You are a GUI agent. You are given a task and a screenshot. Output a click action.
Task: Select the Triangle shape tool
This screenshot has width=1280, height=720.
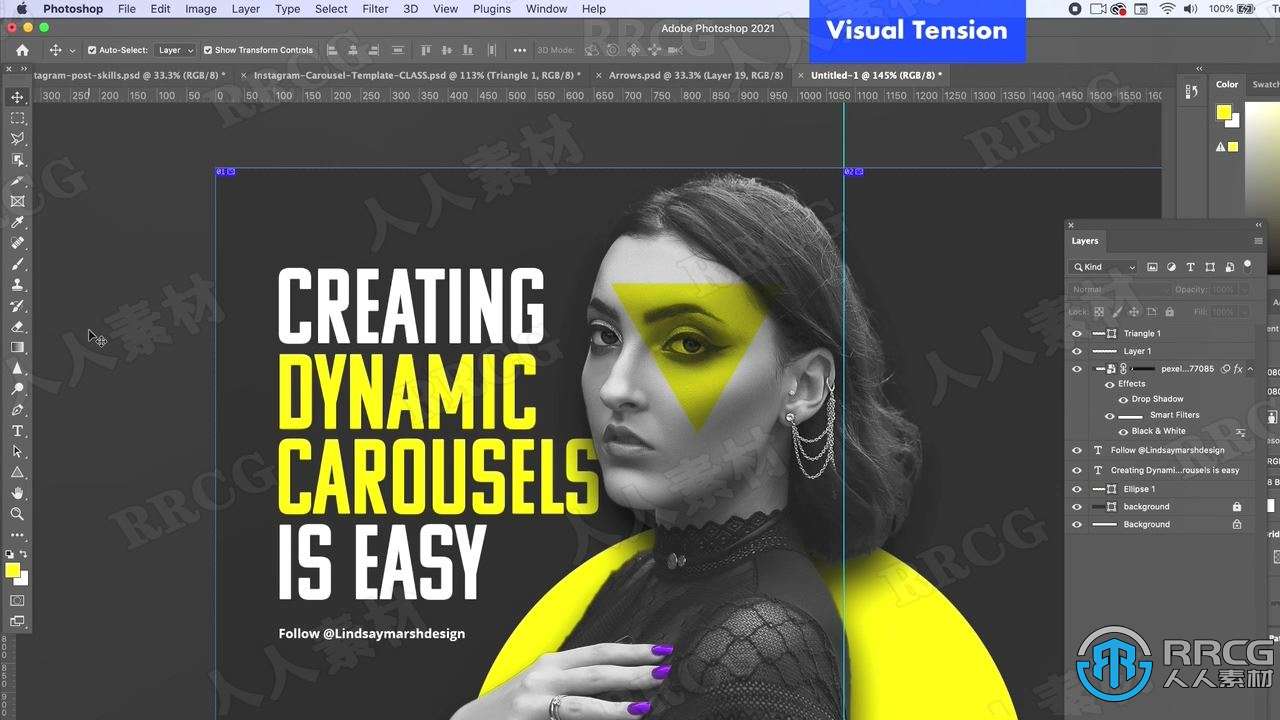(x=17, y=472)
